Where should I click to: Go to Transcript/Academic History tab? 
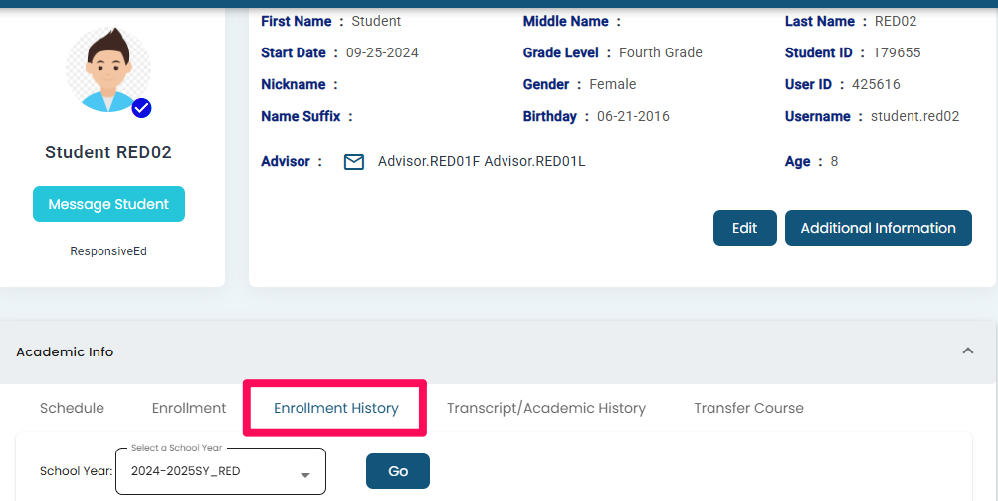(546, 408)
